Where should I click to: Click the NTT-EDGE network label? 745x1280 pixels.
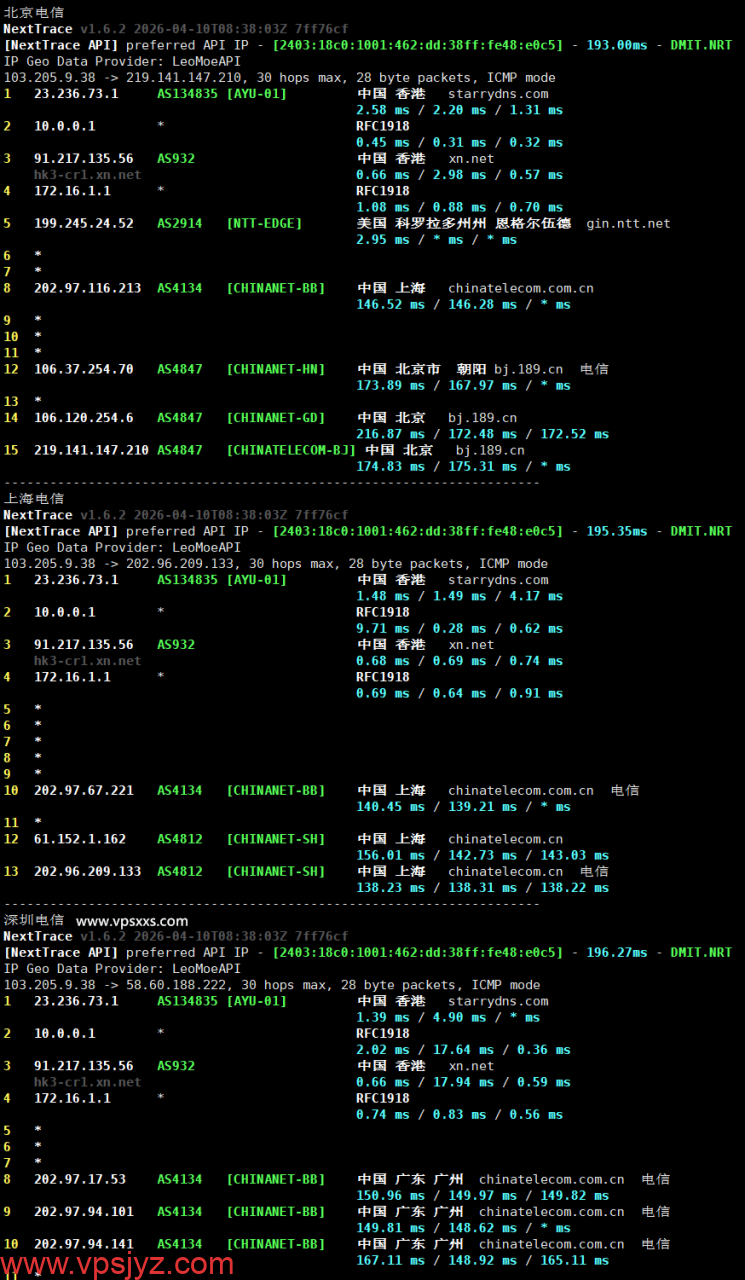(x=264, y=223)
